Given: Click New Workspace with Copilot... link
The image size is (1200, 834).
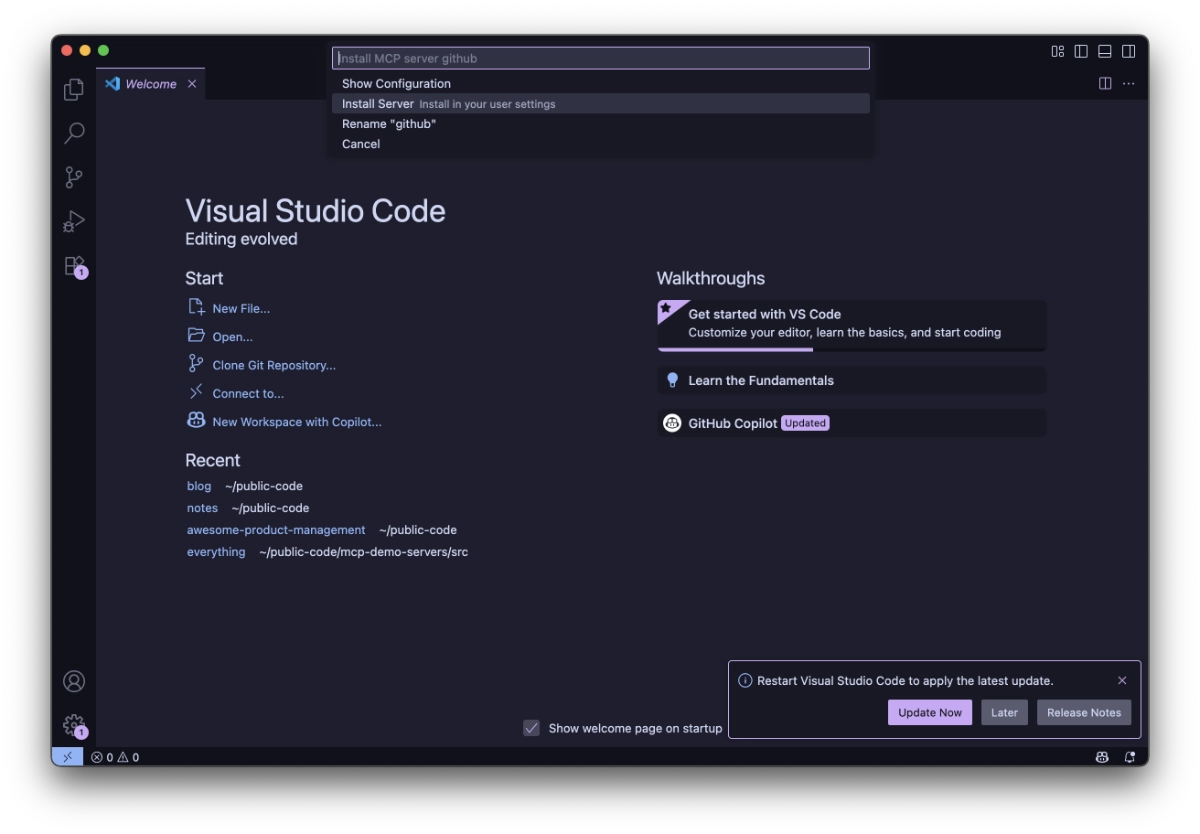Looking at the screenshot, I should coord(297,422).
